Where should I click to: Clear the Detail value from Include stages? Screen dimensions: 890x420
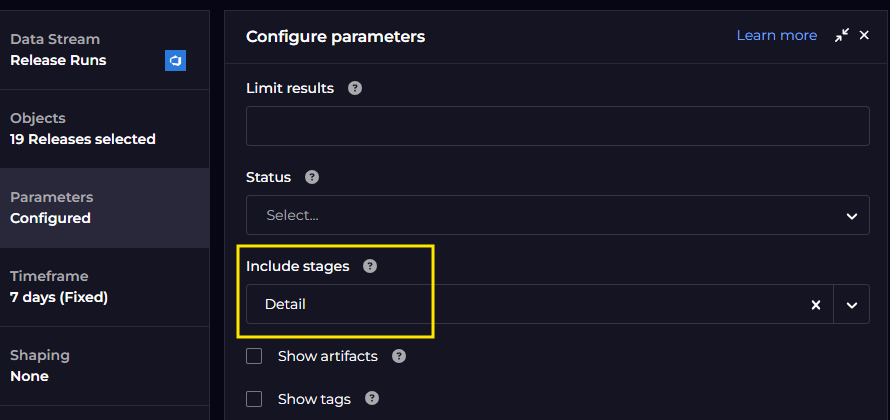tap(816, 305)
